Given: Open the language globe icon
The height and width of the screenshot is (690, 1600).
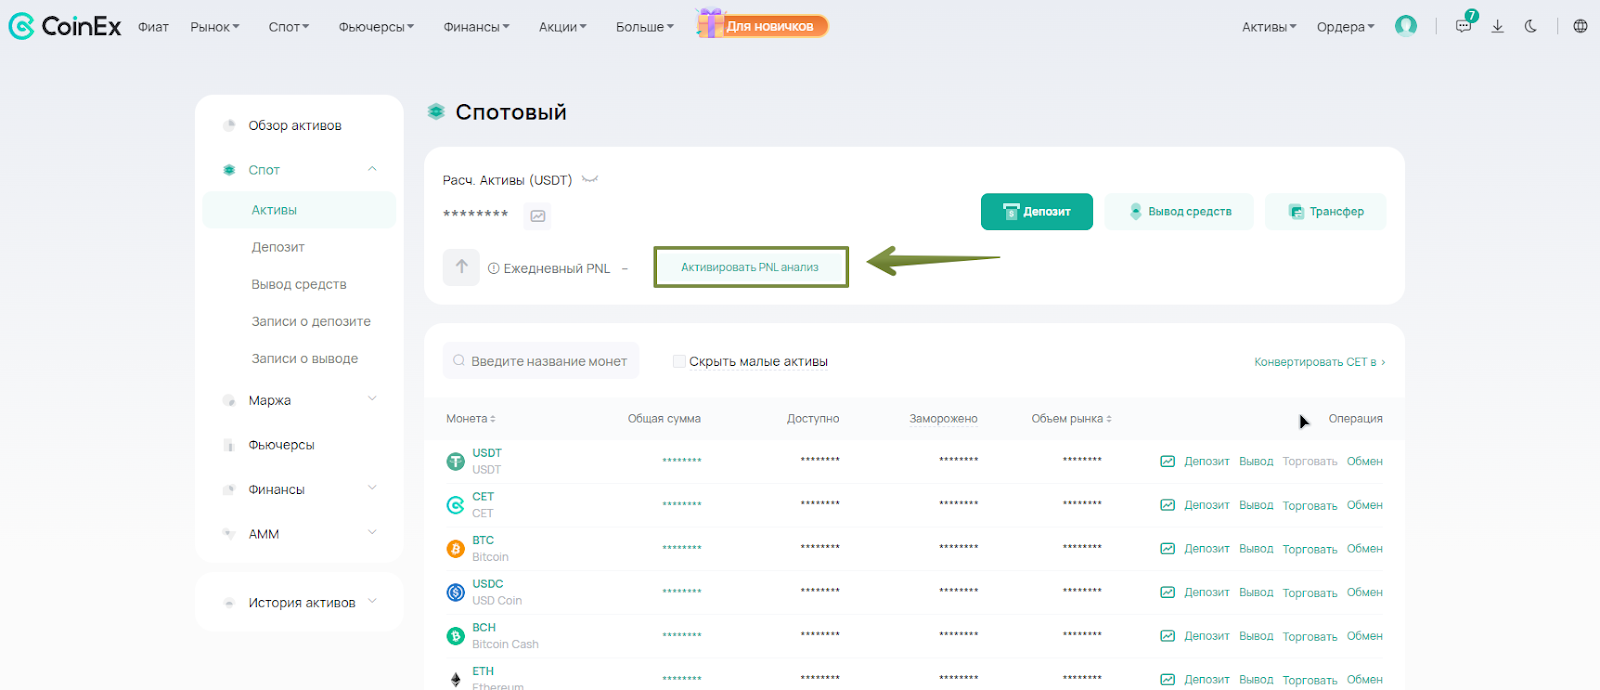Looking at the screenshot, I should click(x=1580, y=26).
